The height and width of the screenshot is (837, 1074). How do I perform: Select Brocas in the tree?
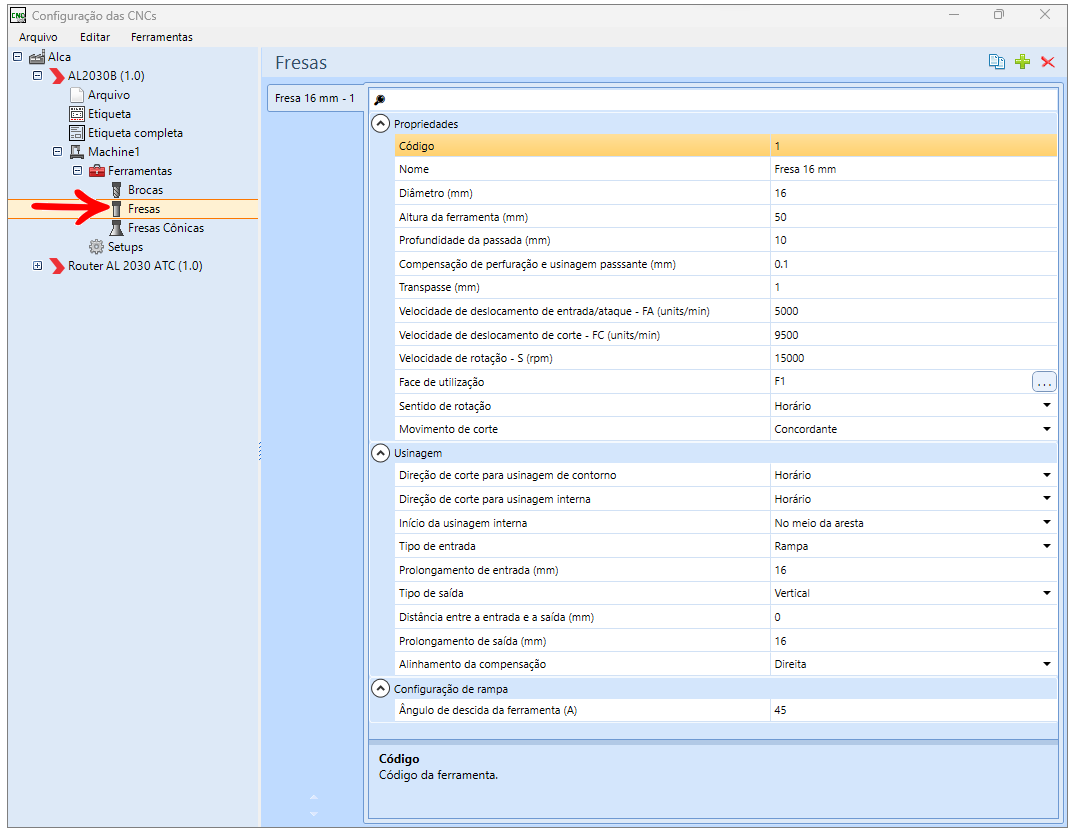(145, 190)
